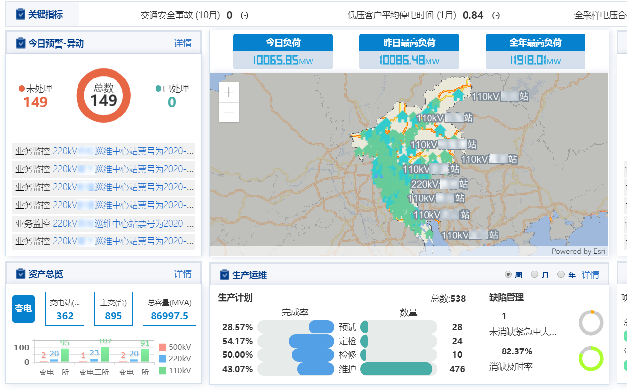This screenshot has height=390, width=627.
Task: Select the 月 (month) radio button
Action: click(534, 274)
